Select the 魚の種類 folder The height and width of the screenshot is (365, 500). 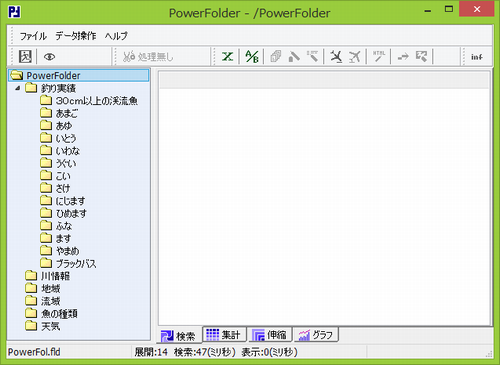[59, 313]
